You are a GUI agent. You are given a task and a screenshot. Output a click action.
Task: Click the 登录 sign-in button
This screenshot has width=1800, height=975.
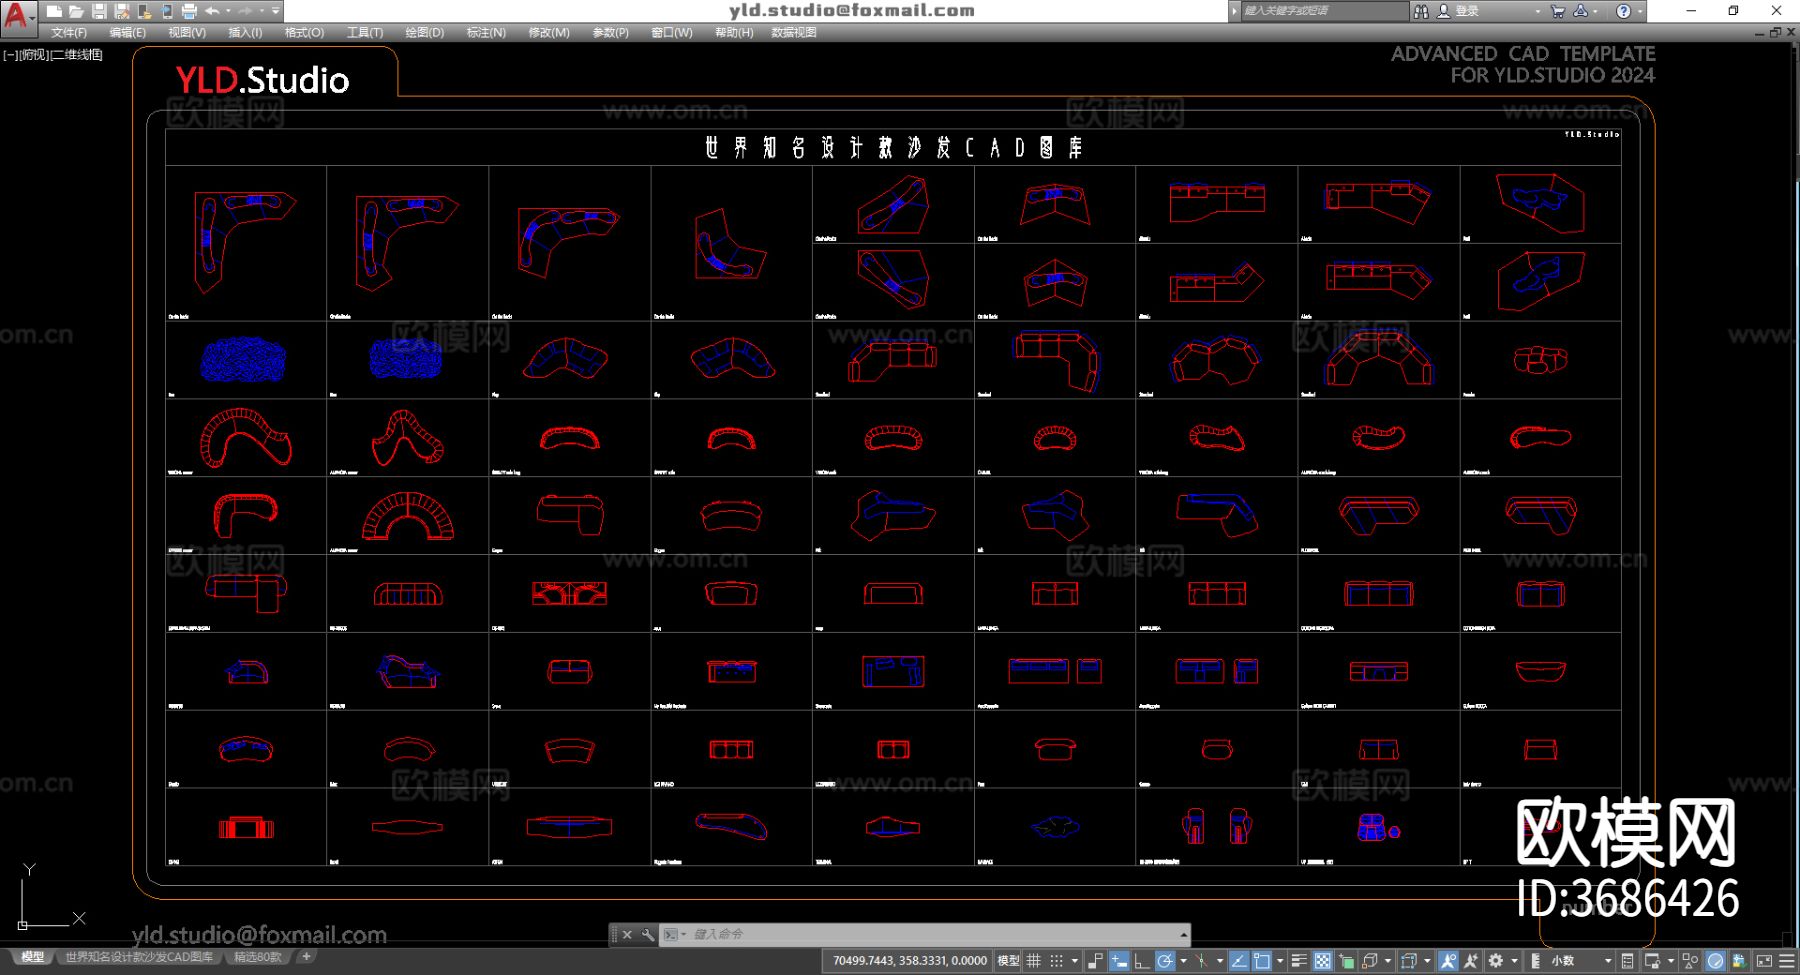pos(1466,11)
